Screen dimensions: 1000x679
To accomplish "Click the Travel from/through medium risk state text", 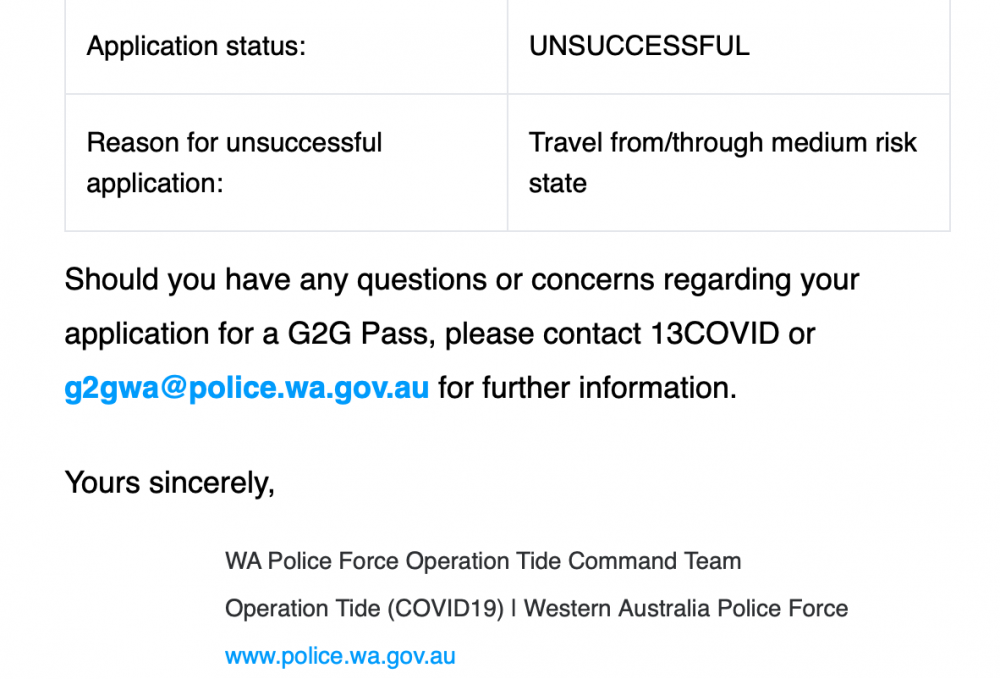I will 722,163.
